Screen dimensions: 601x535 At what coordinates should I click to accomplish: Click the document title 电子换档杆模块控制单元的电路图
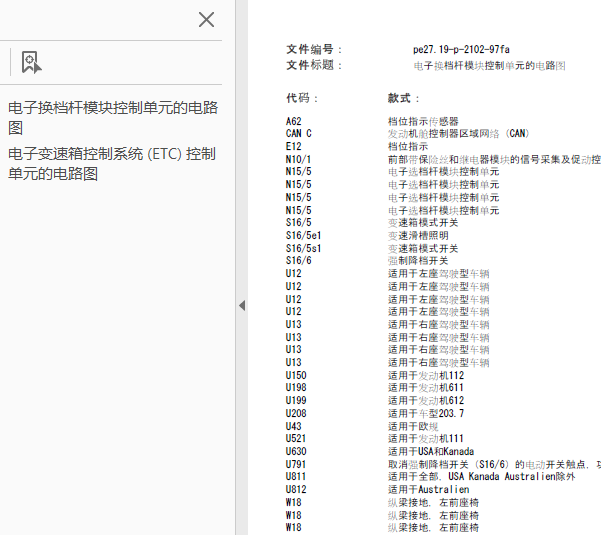point(489,66)
